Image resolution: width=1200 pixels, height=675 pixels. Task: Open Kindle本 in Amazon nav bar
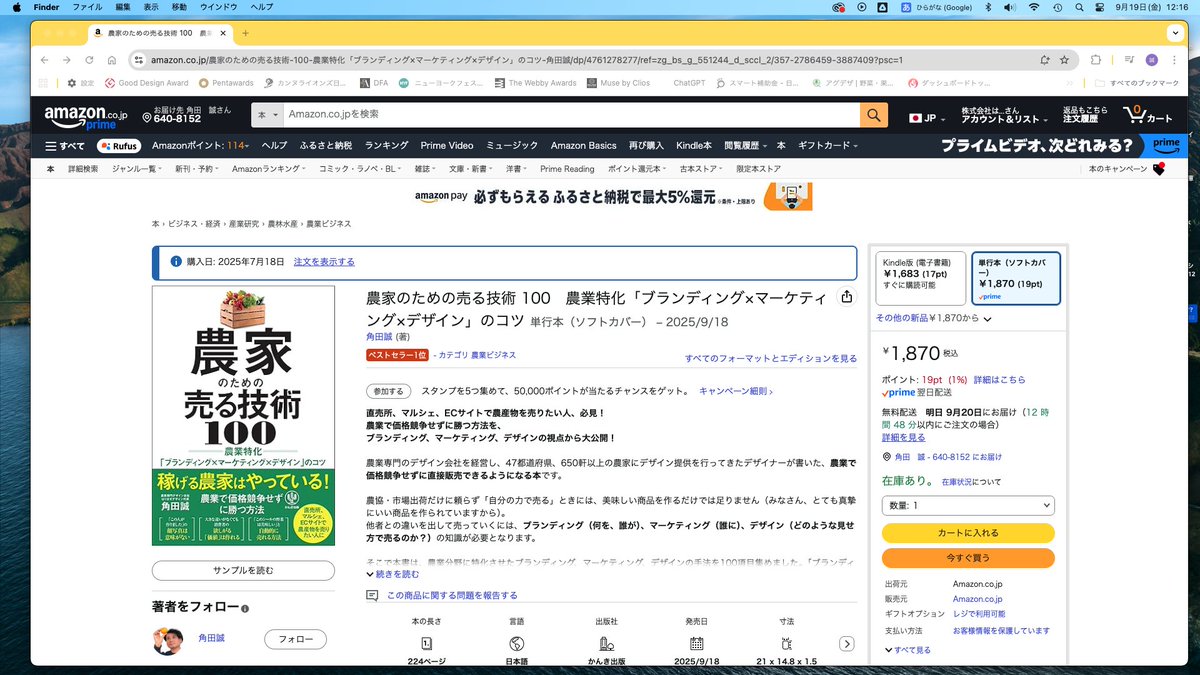694,146
